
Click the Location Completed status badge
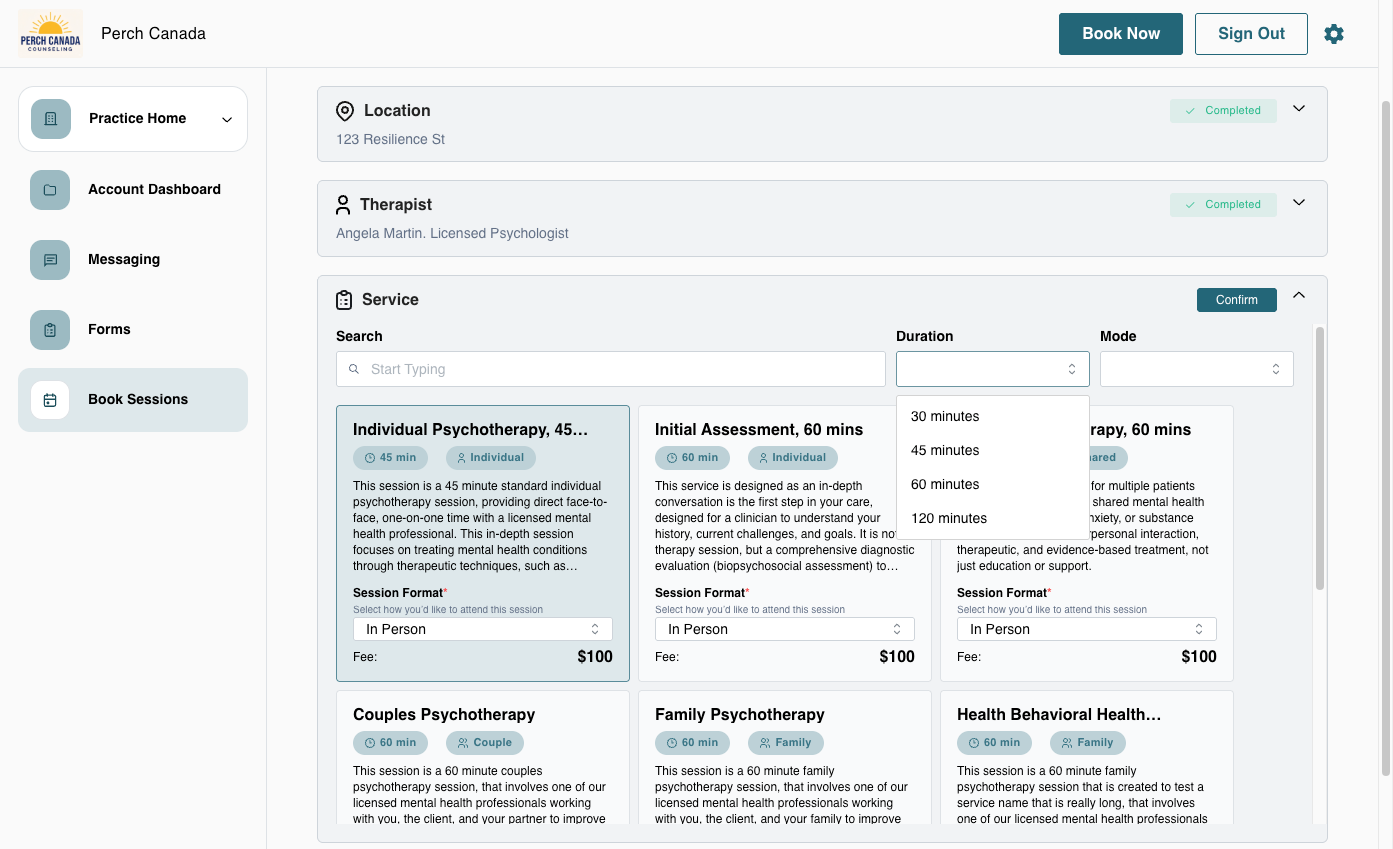[x=1223, y=111]
